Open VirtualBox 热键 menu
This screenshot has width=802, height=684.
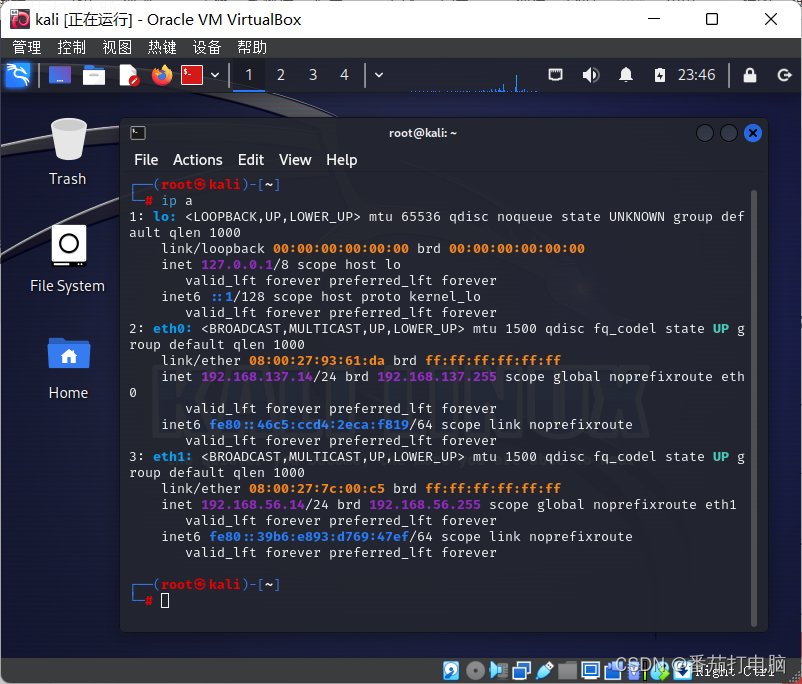coord(162,48)
